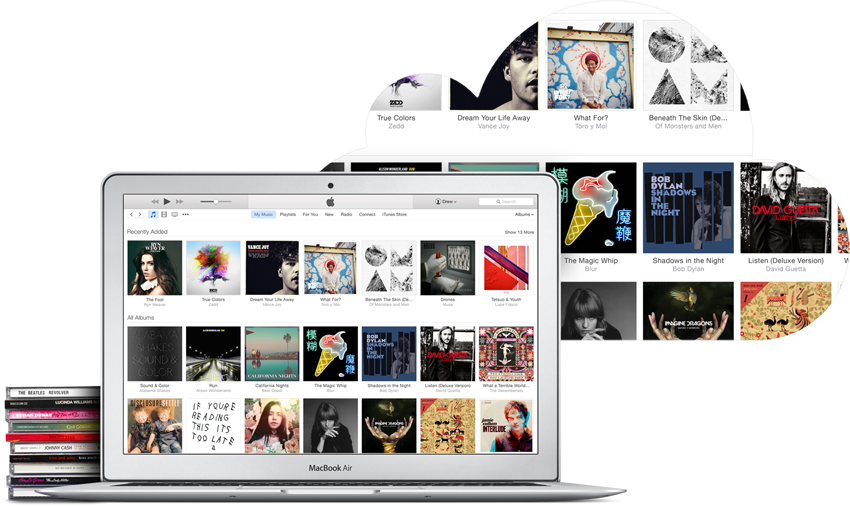
Task: Expand the Albums view dropdown
Action: pyautogui.click(x=524, y=215)
